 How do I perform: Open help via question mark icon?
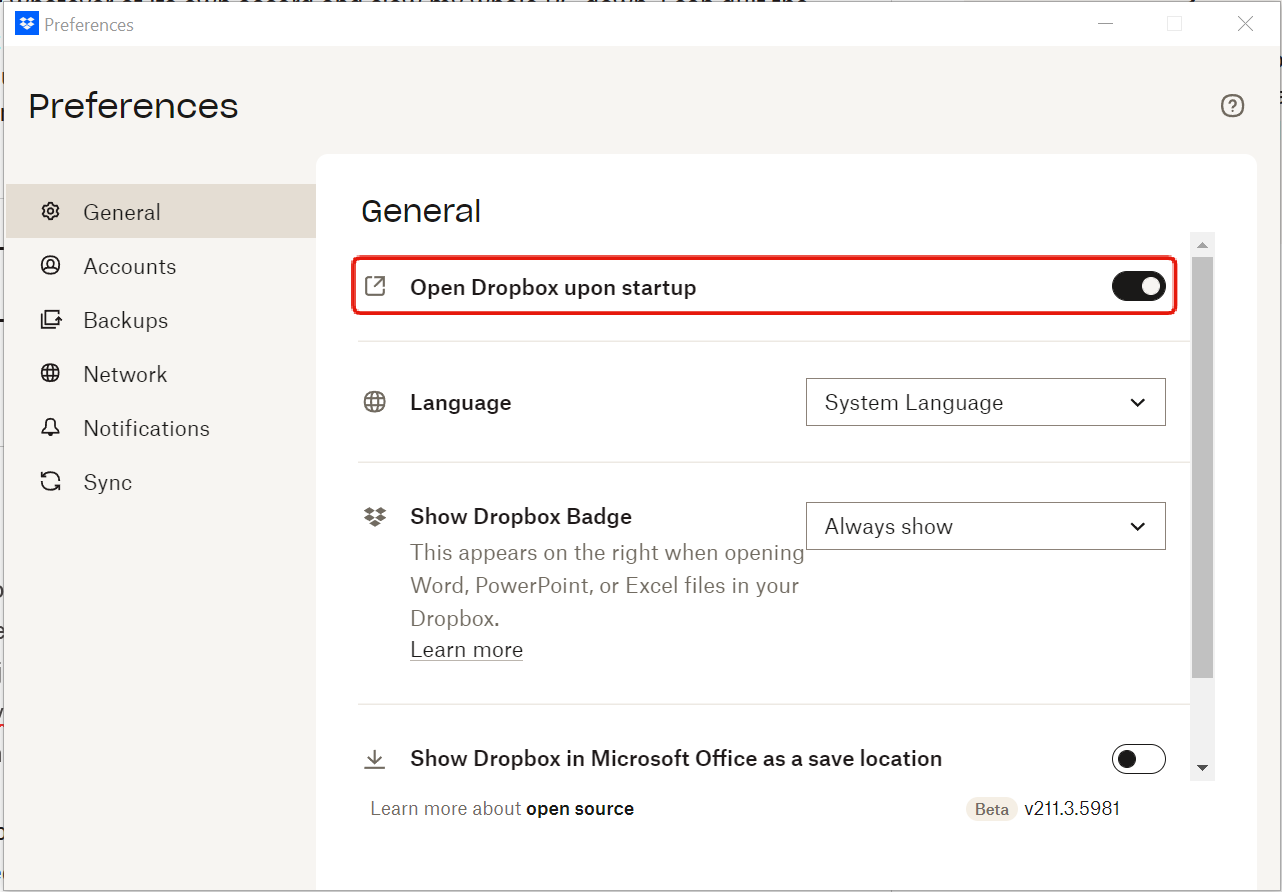pyautogui.click(x=1233, y=106)
